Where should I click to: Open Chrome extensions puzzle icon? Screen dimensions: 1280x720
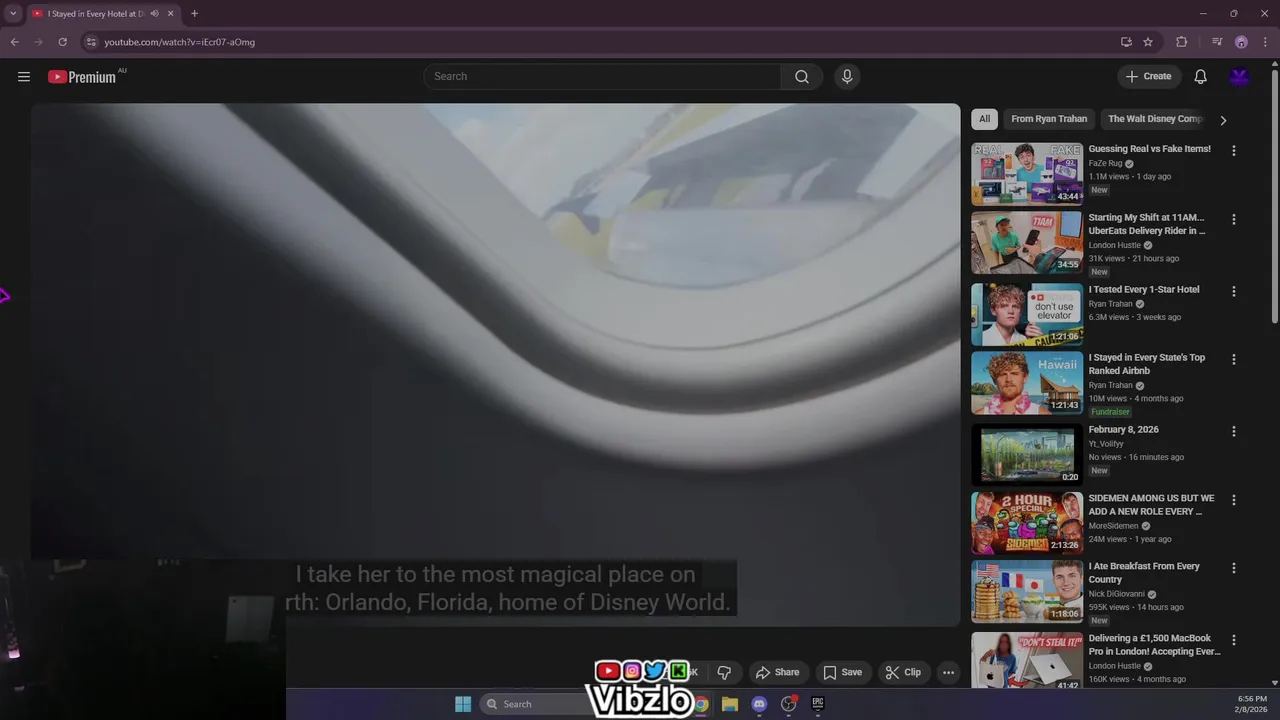click(x=1182, y=42)
